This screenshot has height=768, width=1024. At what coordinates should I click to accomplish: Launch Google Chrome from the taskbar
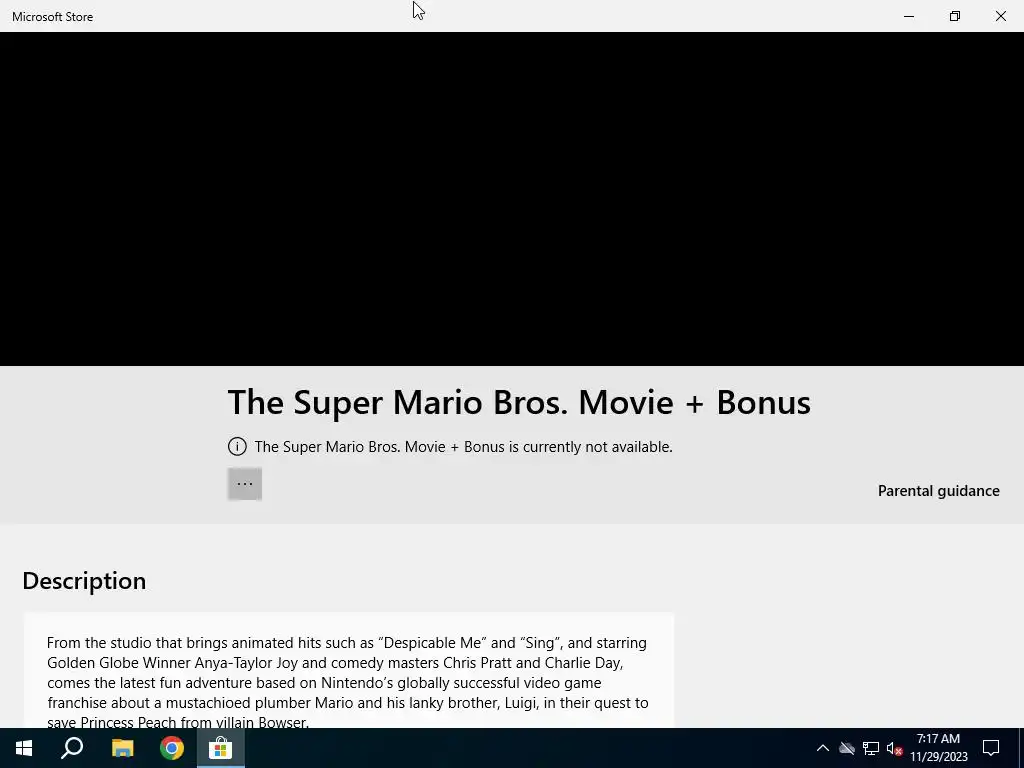pyautogui.click(x=172, y=748)
